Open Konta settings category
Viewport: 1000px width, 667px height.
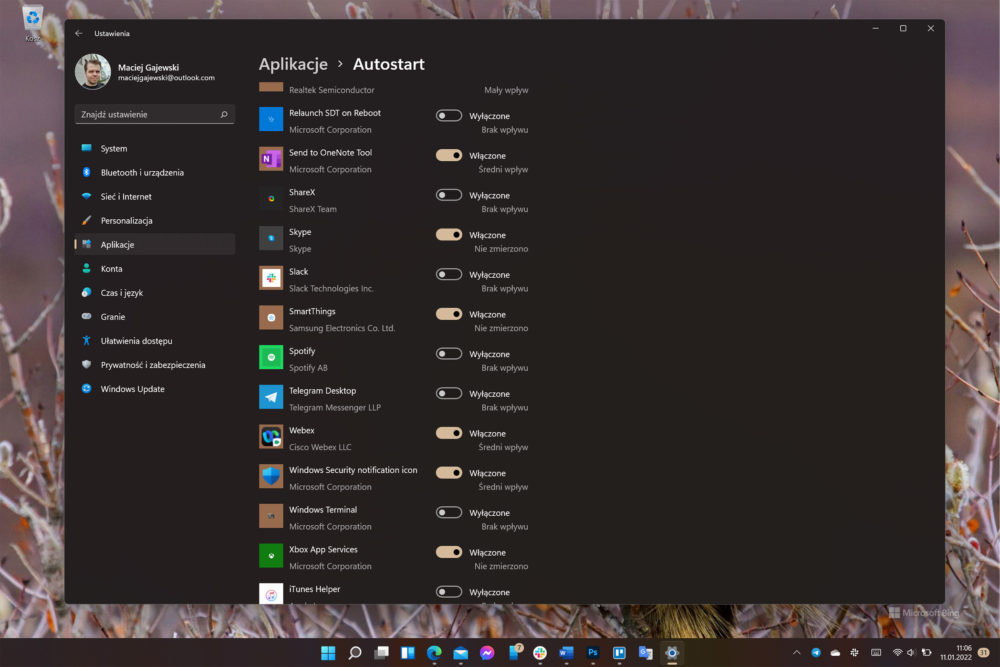tap(155, 268)
